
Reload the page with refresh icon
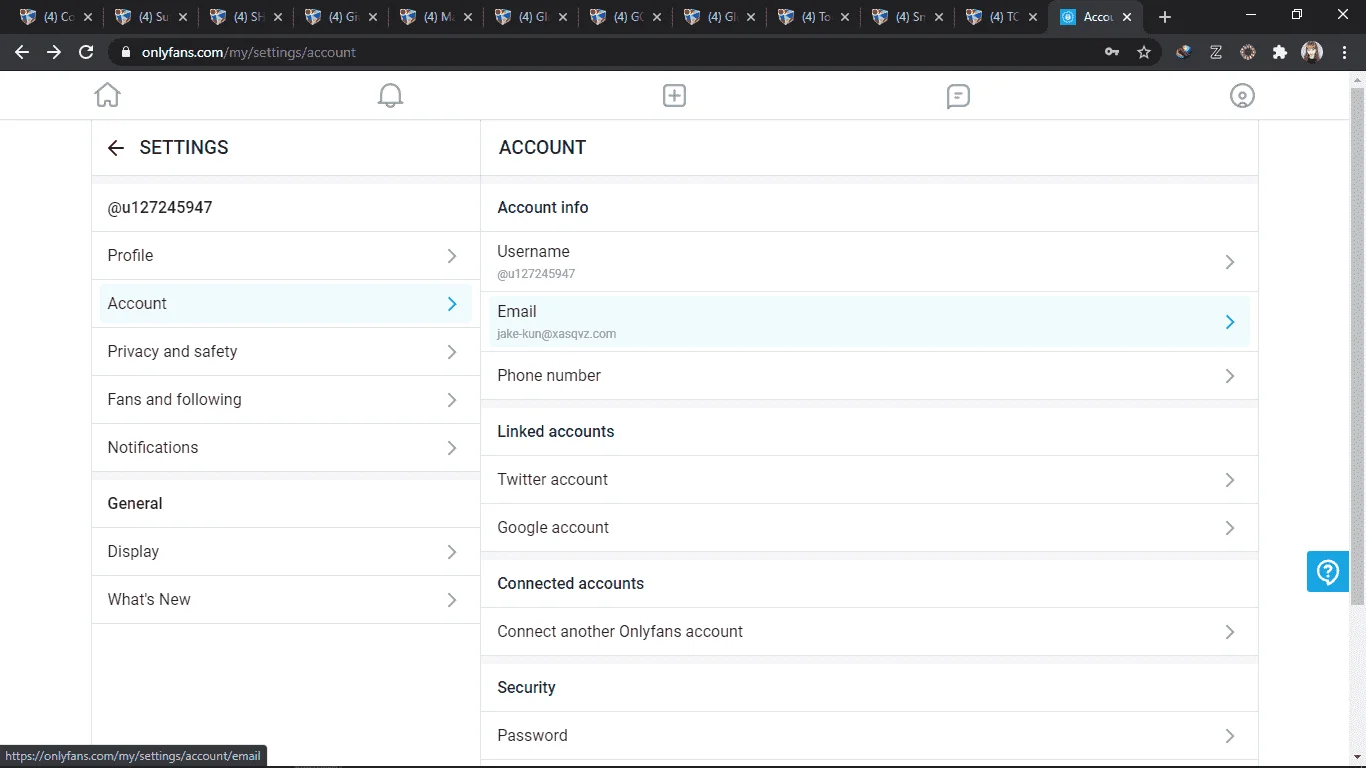point(86,52)
